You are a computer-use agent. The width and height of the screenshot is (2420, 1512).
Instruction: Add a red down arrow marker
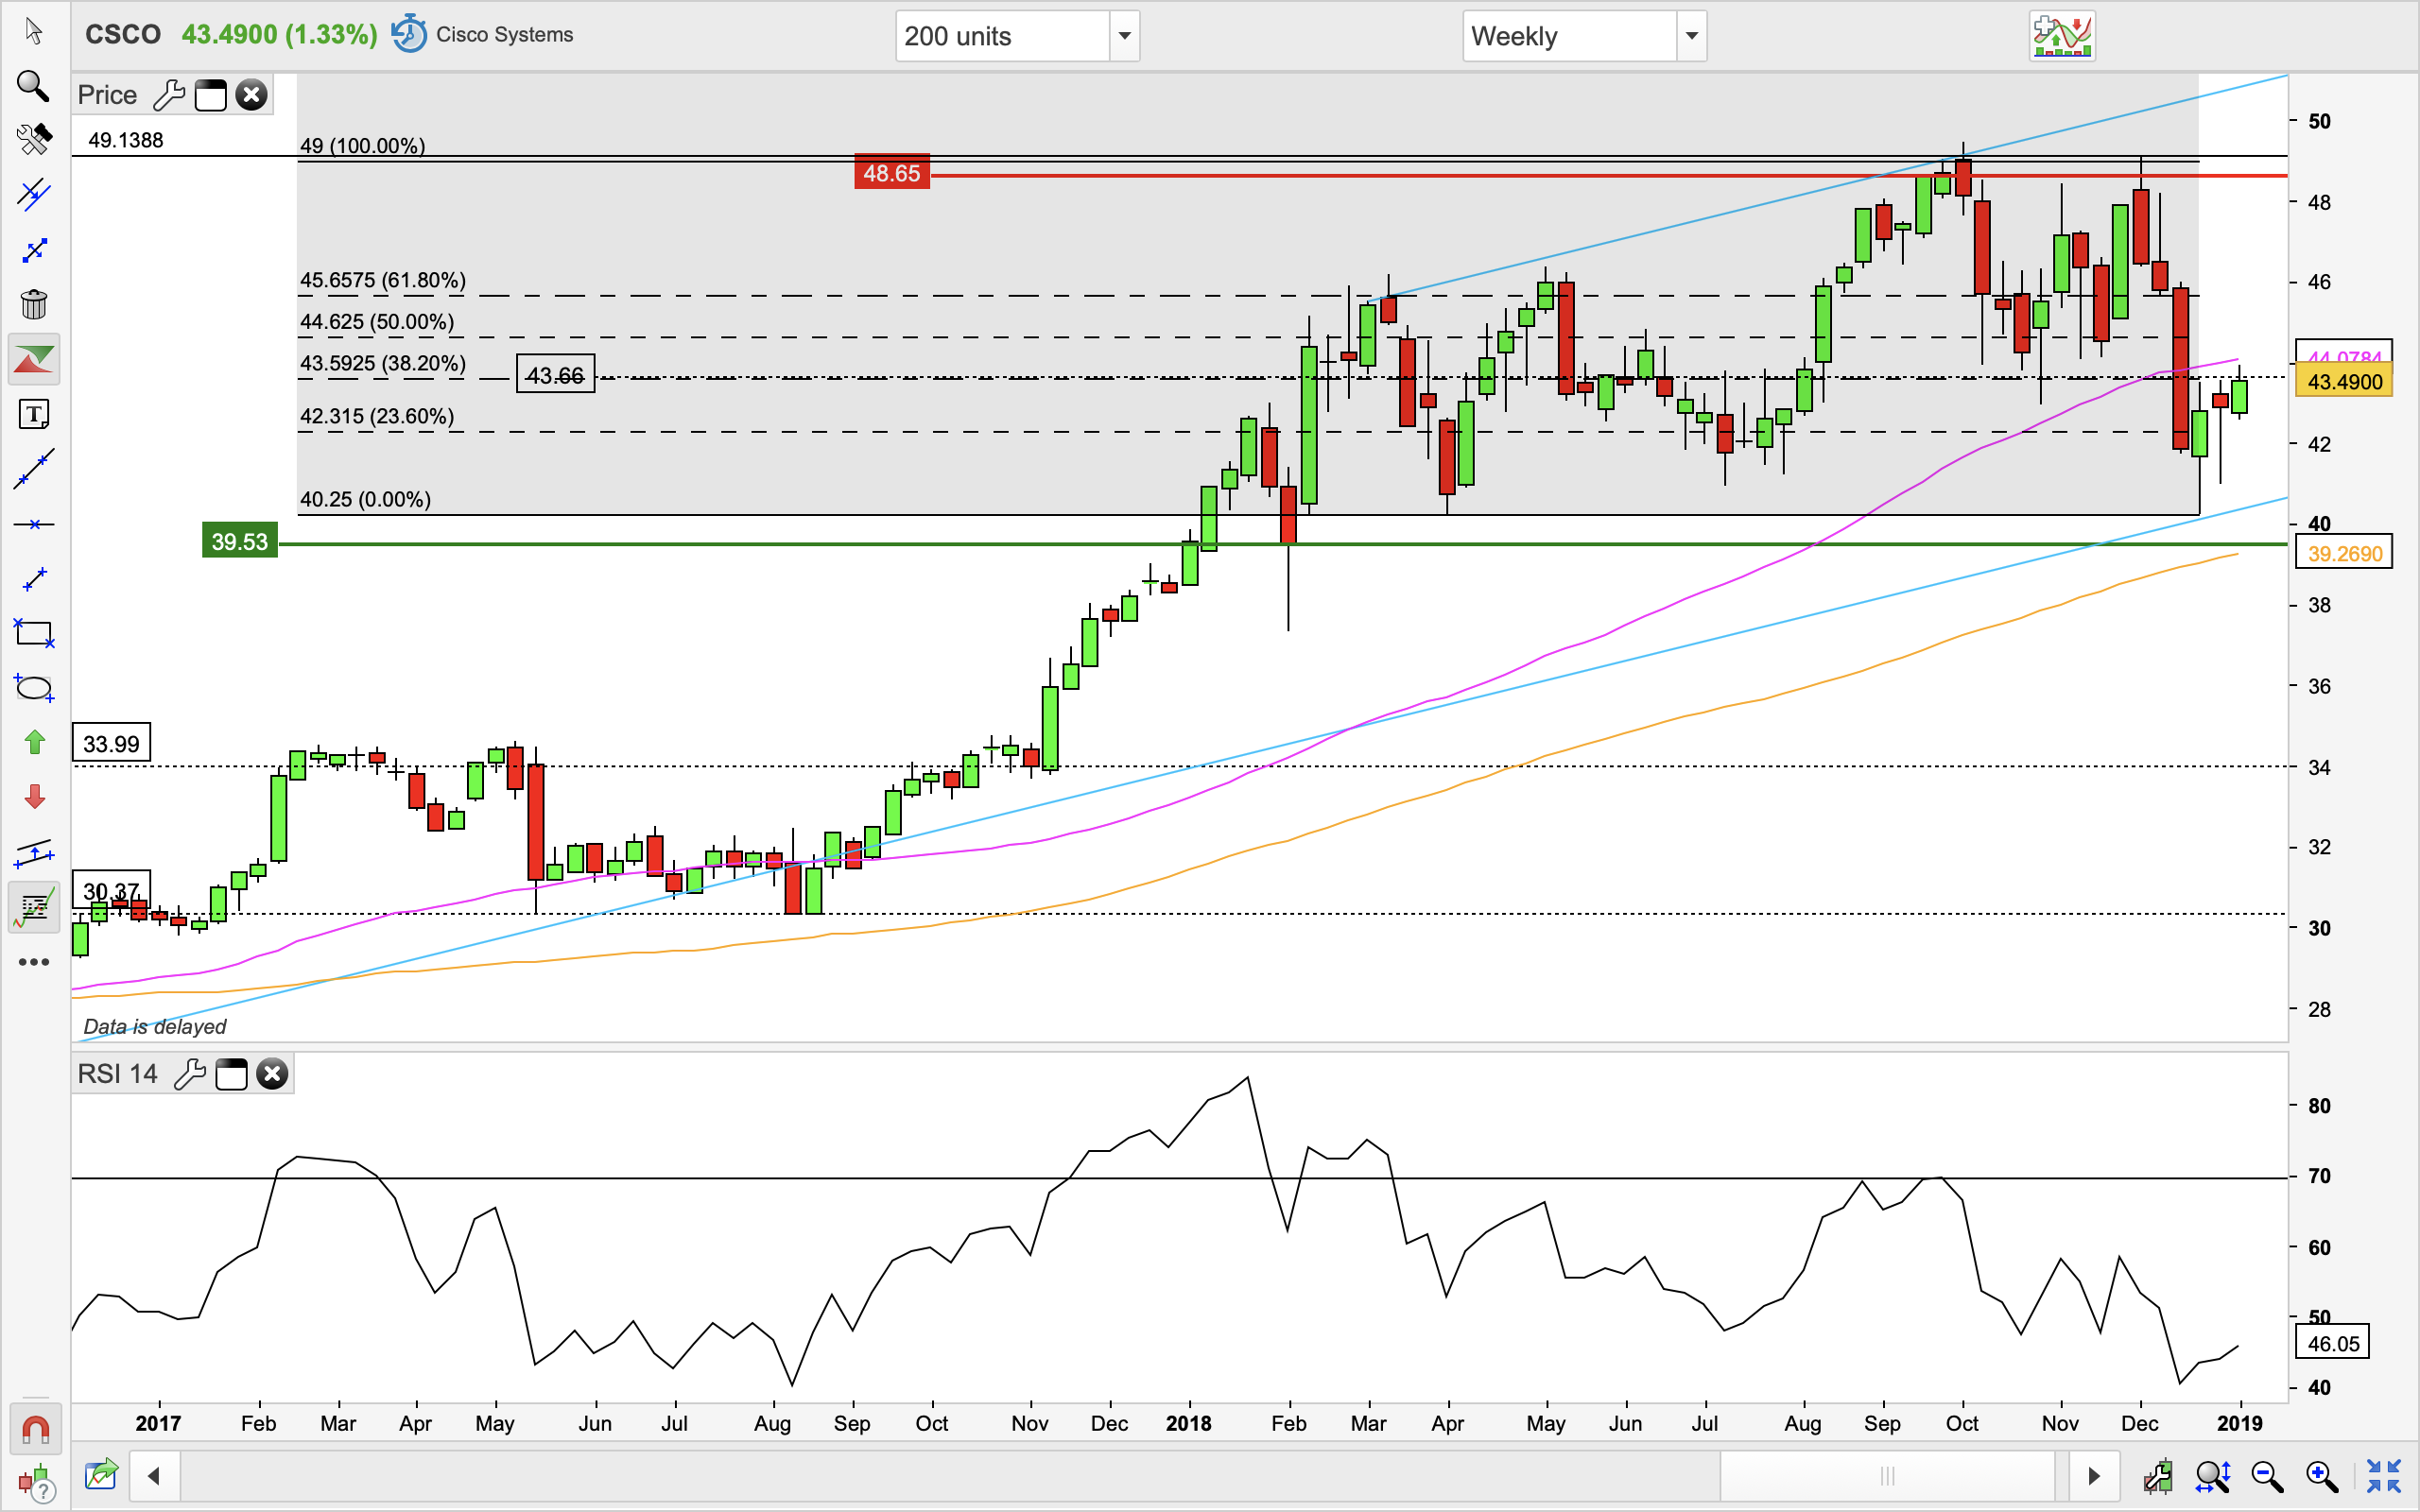tap(34, 797)
